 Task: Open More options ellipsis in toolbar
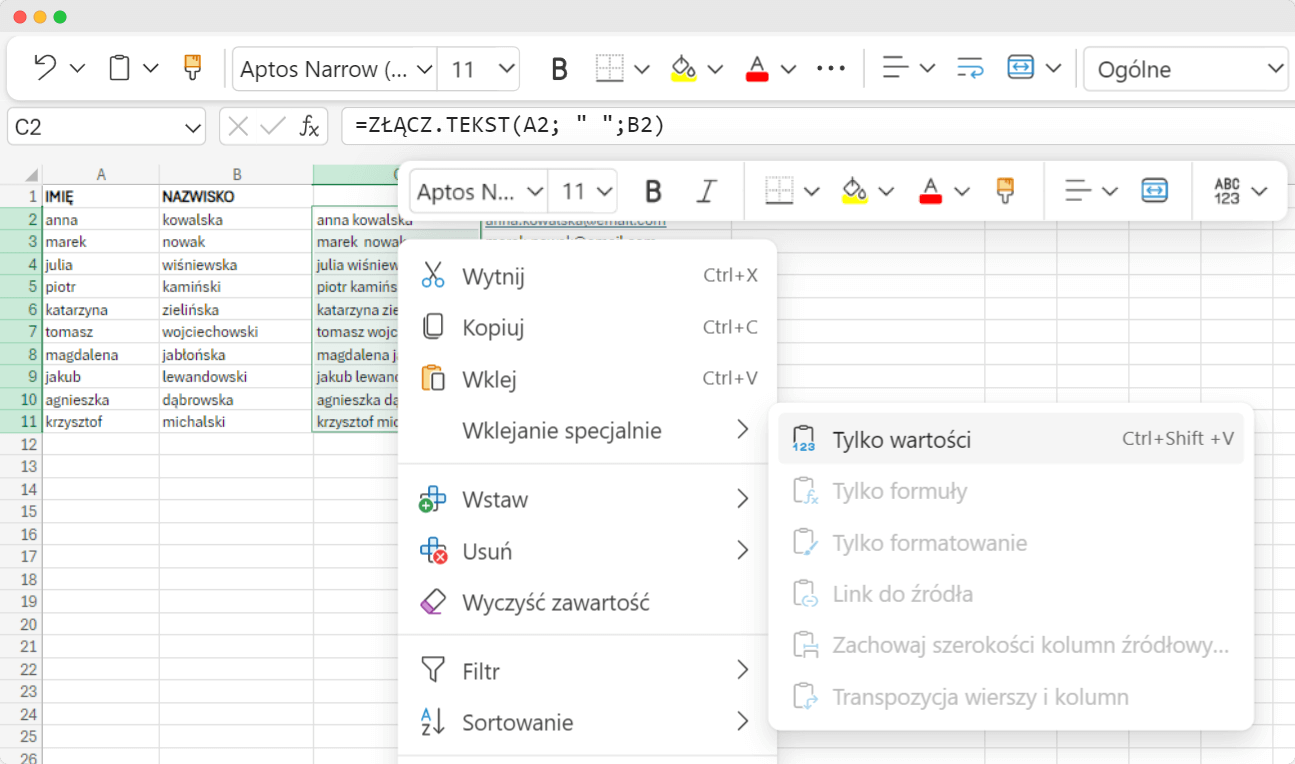point(831,68)
